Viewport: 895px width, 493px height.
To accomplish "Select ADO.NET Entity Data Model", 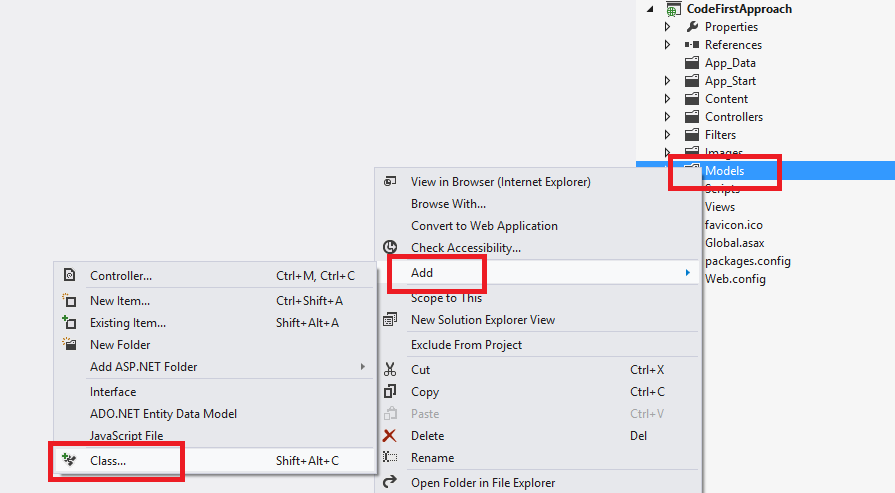I will coord(163,414).
